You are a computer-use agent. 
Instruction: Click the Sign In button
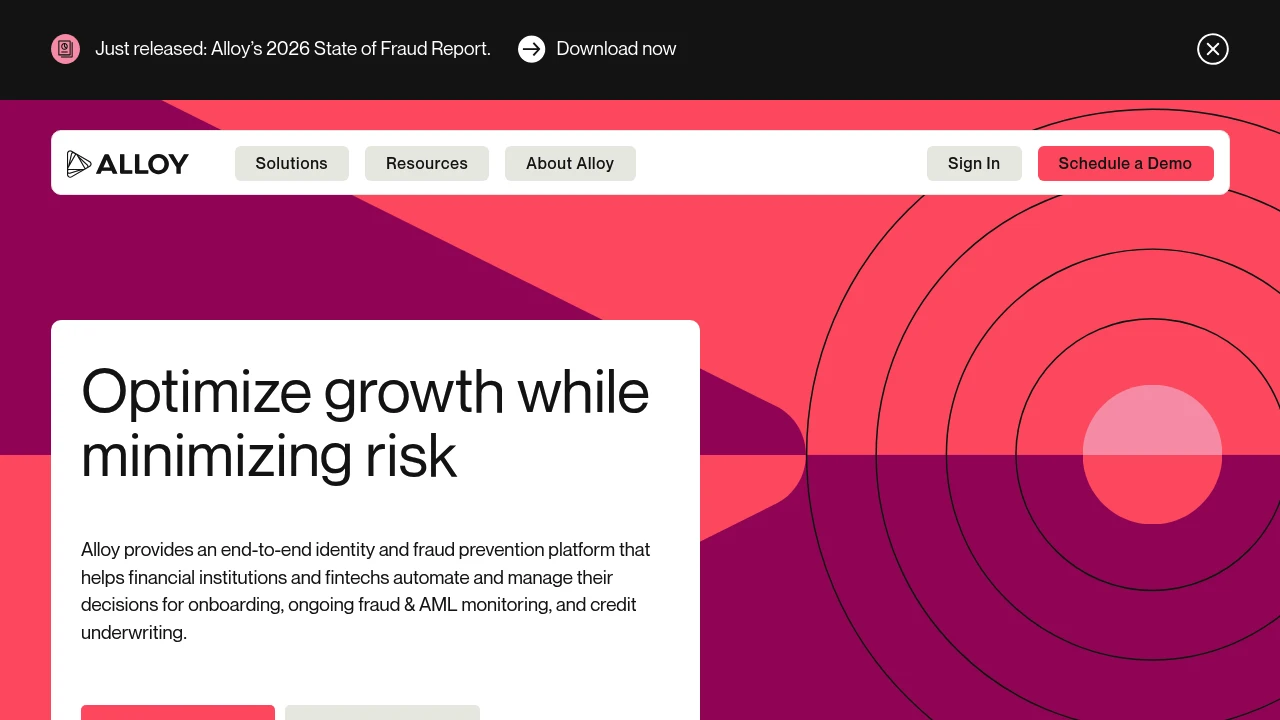(973, 164)
